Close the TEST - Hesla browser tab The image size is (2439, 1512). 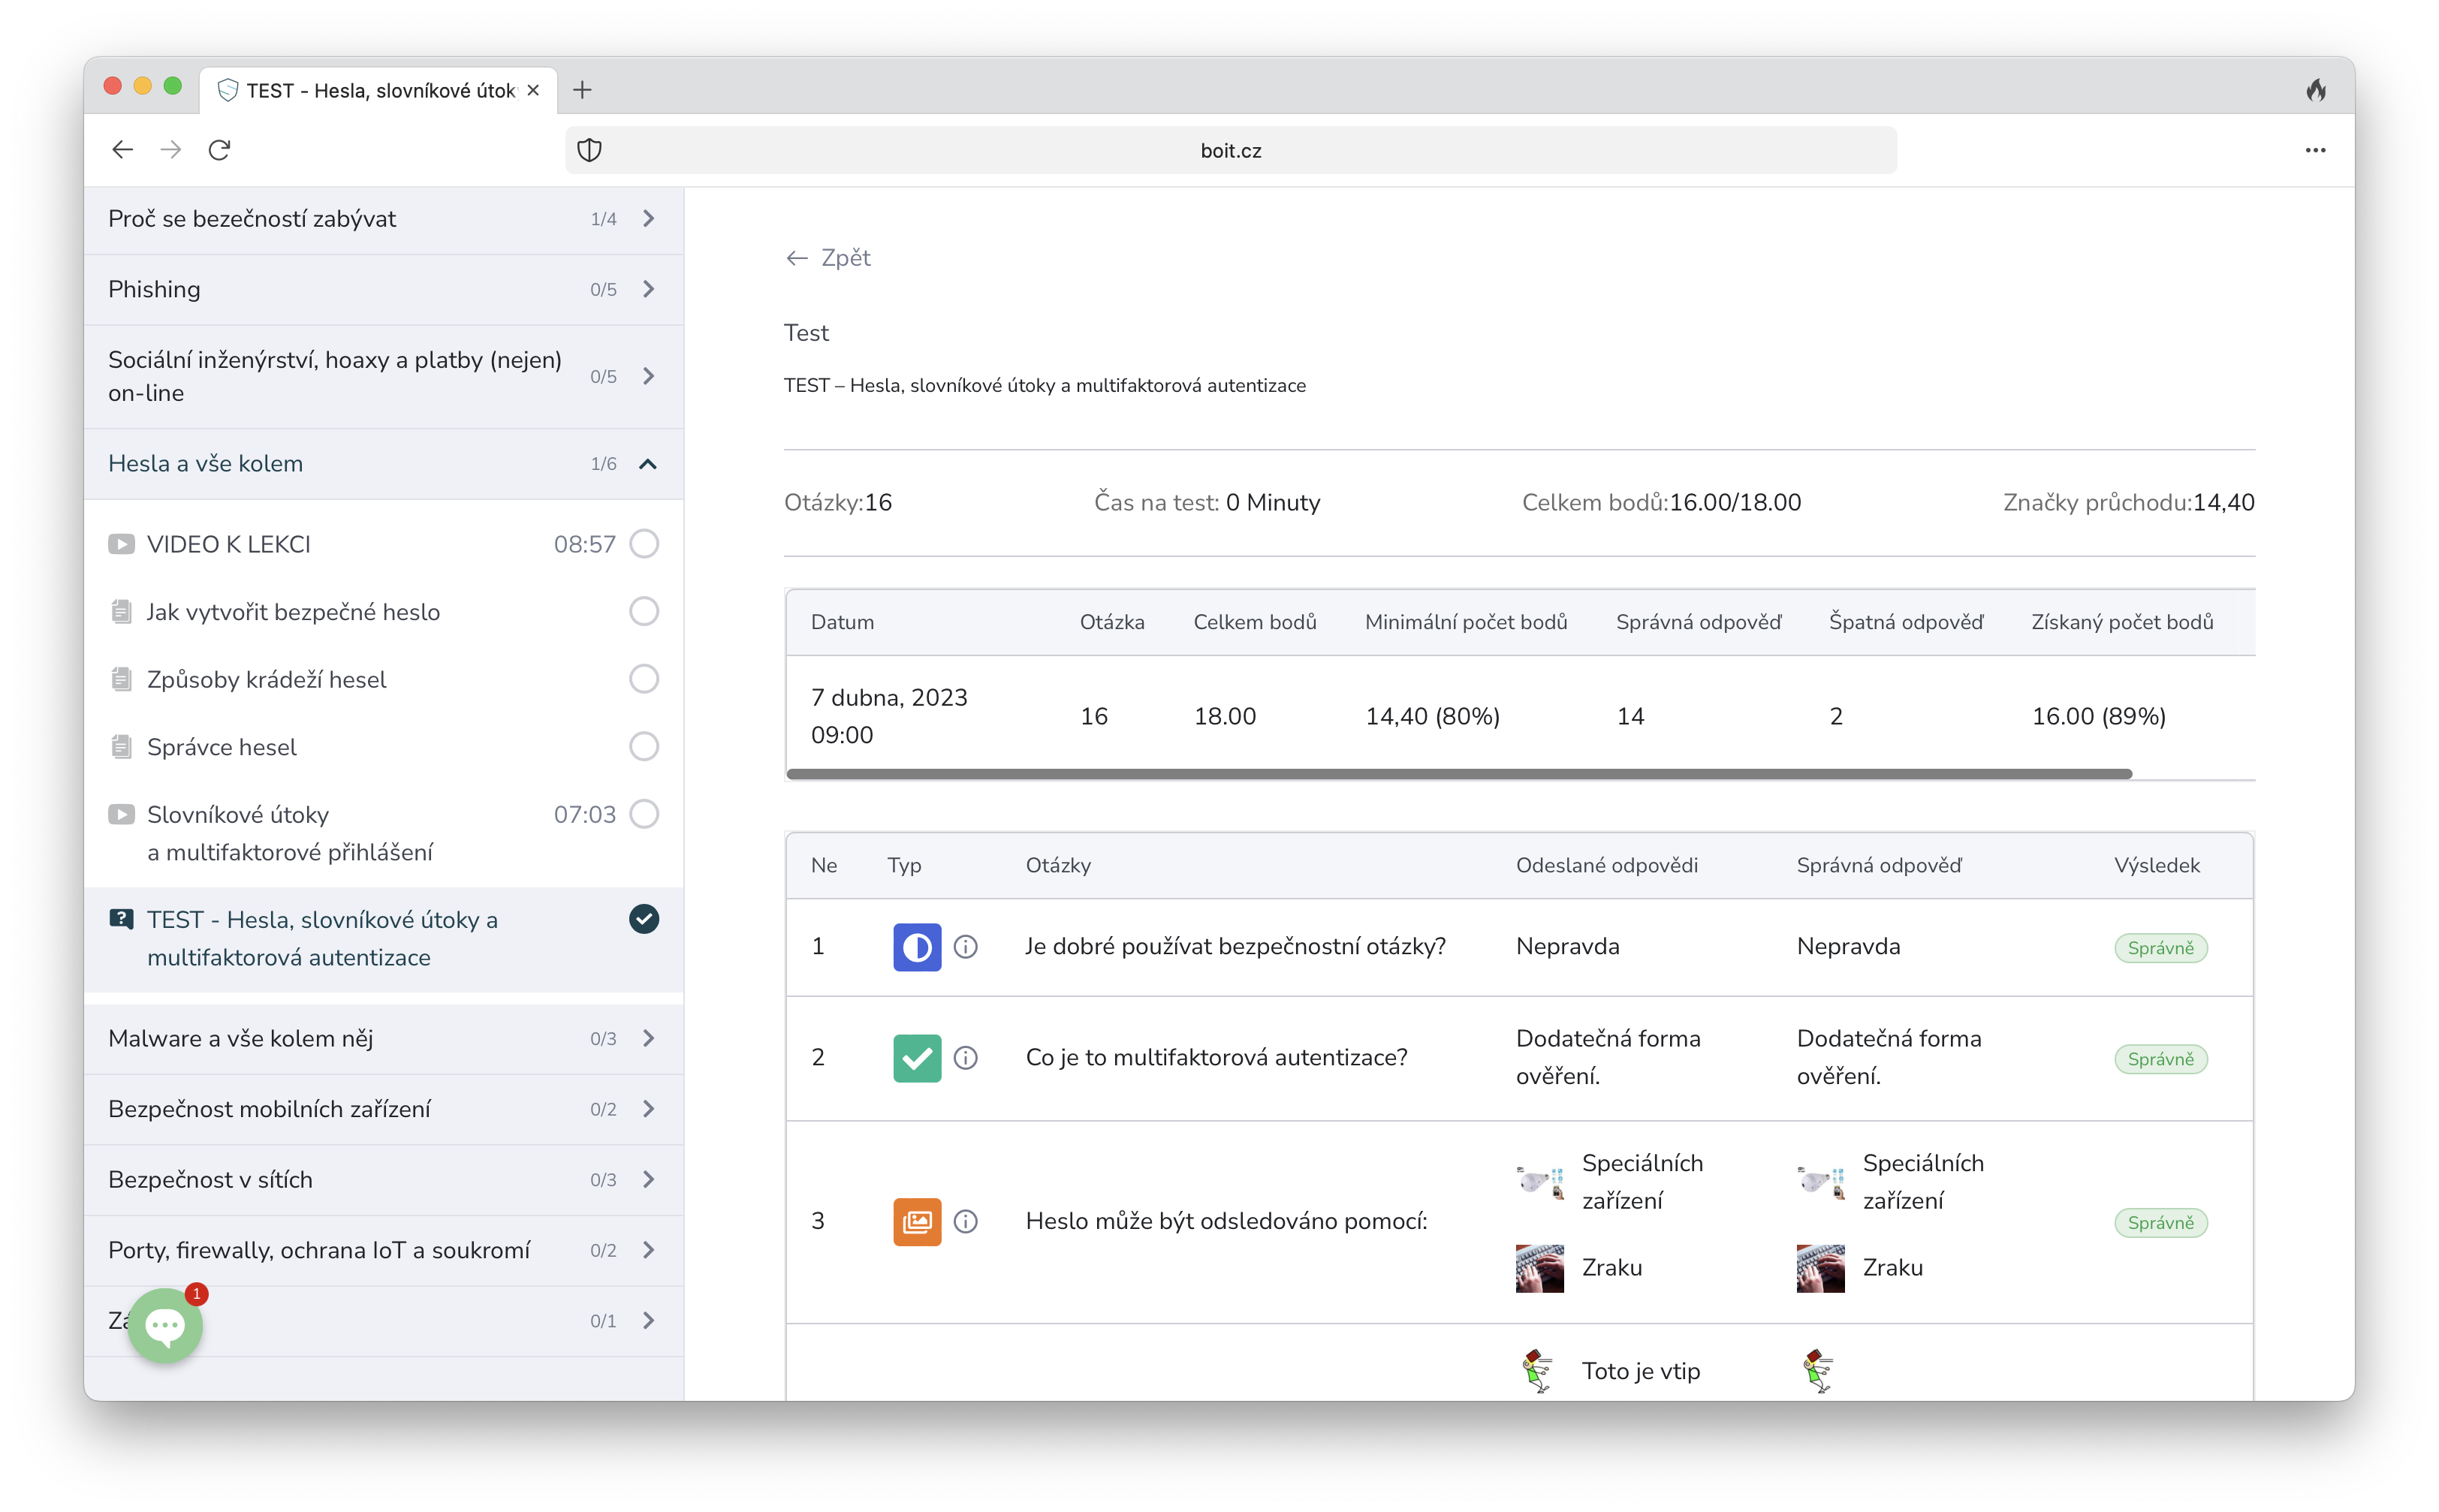(x=533, y=90)
